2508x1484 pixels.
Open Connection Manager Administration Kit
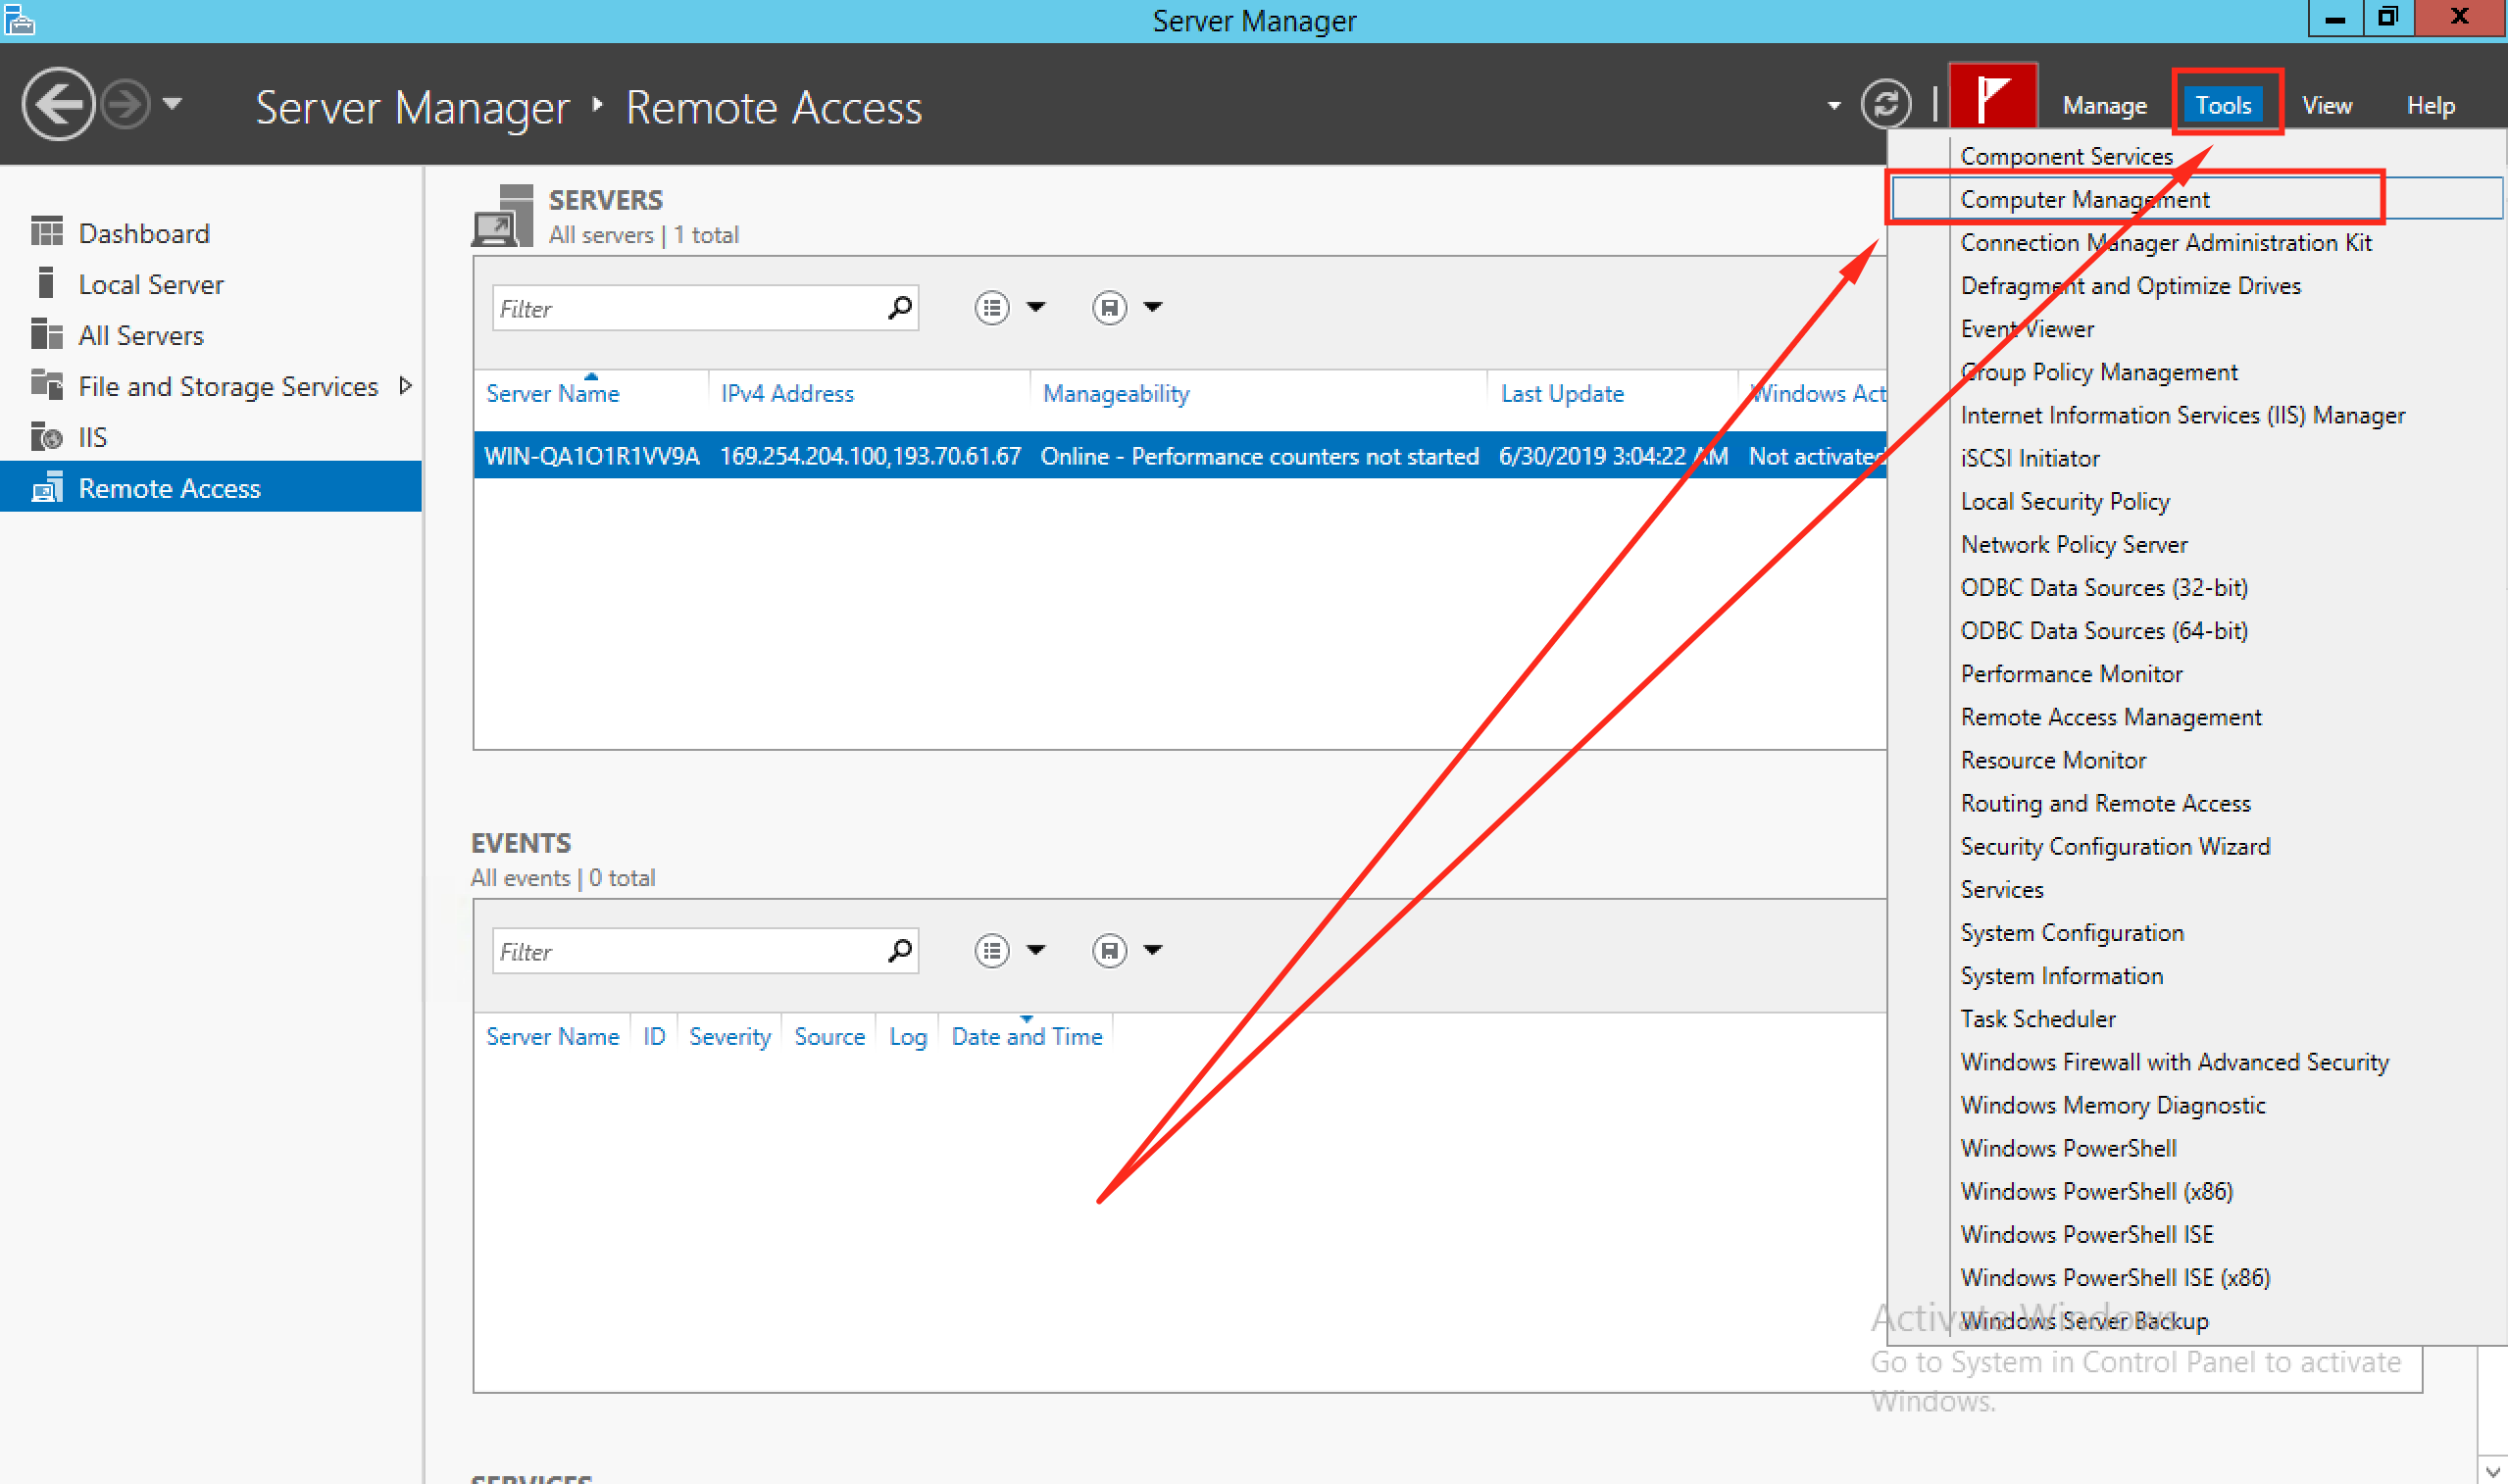click(x=2165, y=242)
